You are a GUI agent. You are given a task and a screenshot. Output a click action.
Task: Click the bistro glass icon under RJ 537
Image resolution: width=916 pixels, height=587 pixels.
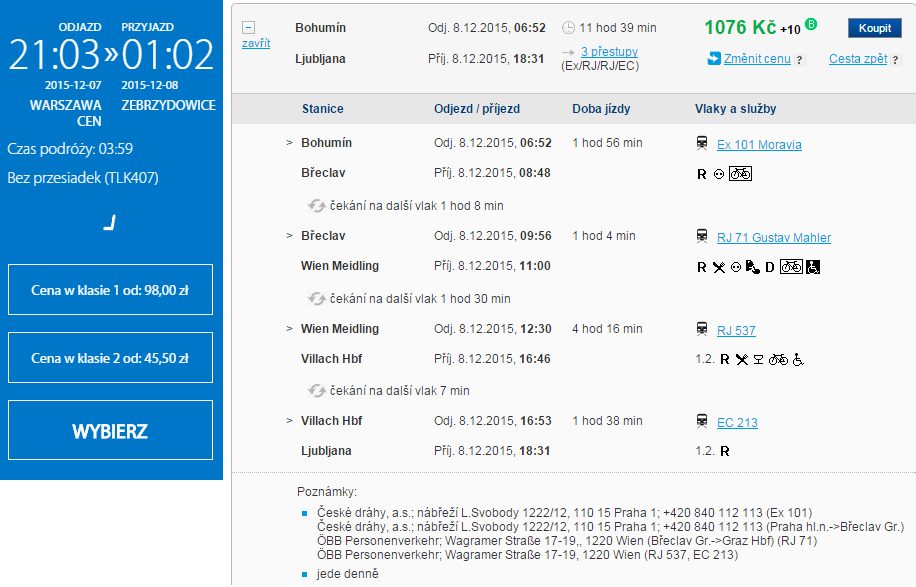tap(758, 359)
